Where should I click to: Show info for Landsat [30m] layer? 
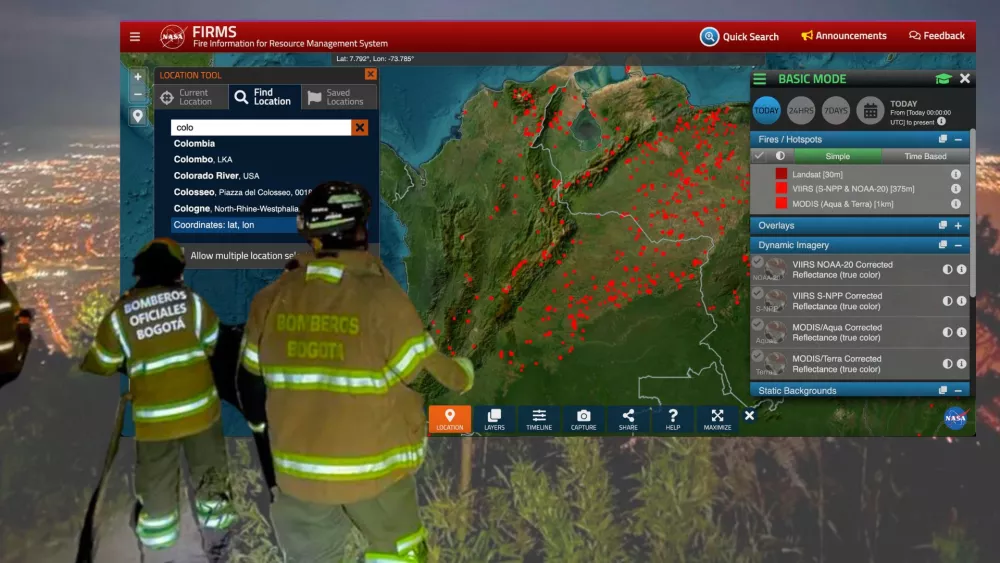(x=956, y=174)
